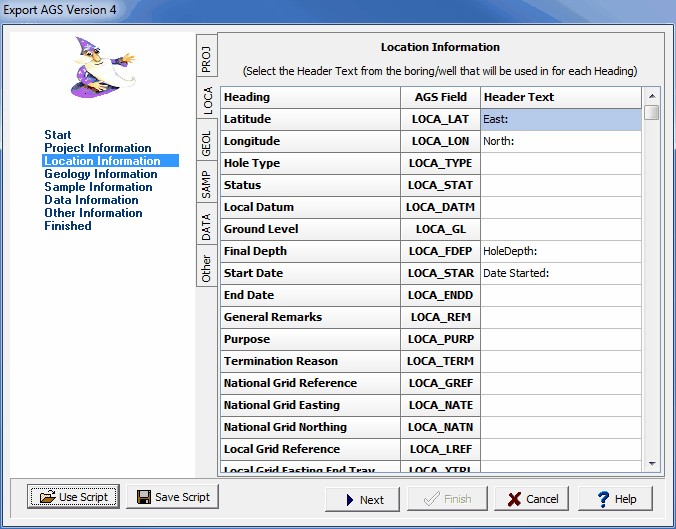This screenshot has height=529, width=676.
Task: Select the DATA vertical tab
Action: click(206, 228)
